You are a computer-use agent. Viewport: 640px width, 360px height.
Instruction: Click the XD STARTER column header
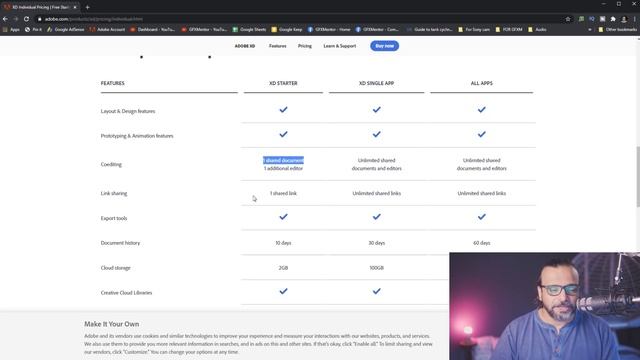(x=283, y=83)
